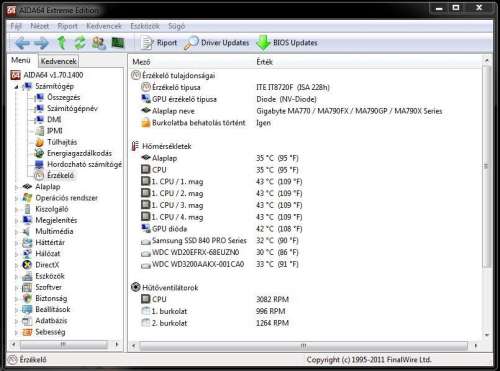Viewport: 500px width, 371px height.
Task: Click the horizontal scrollbar under the sensor list
Action: point(304,346)
